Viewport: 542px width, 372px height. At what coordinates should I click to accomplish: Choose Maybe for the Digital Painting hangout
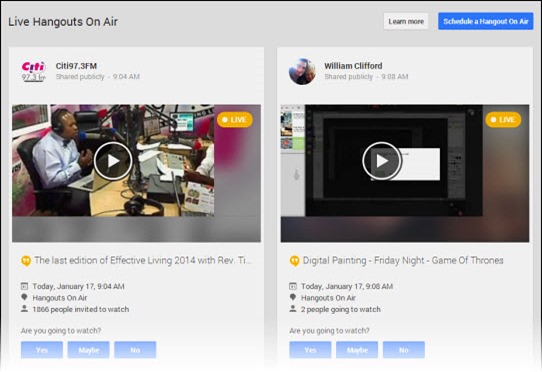click(357, 350)
